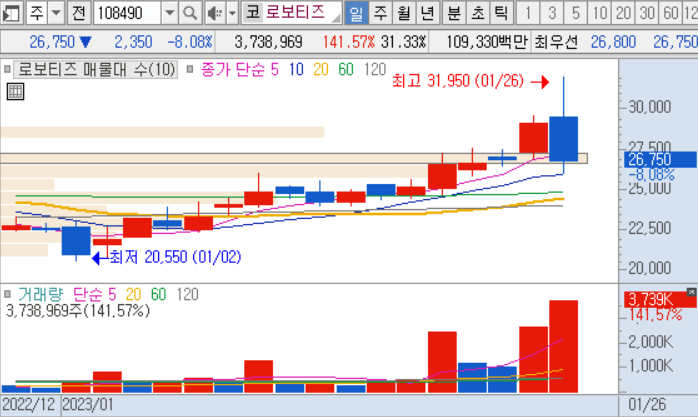
Task: Click the 109,330백만 trading value
Action: (x=487, y=42)
